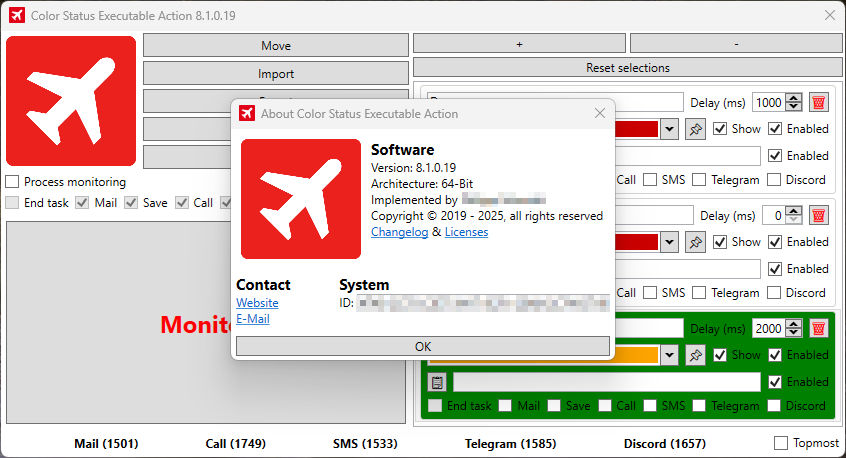Image resolution: width=846 pixels, height=458 pixels.
Task: Click the text field beside the clipboard icon
Action: click(x=606, y=382)
